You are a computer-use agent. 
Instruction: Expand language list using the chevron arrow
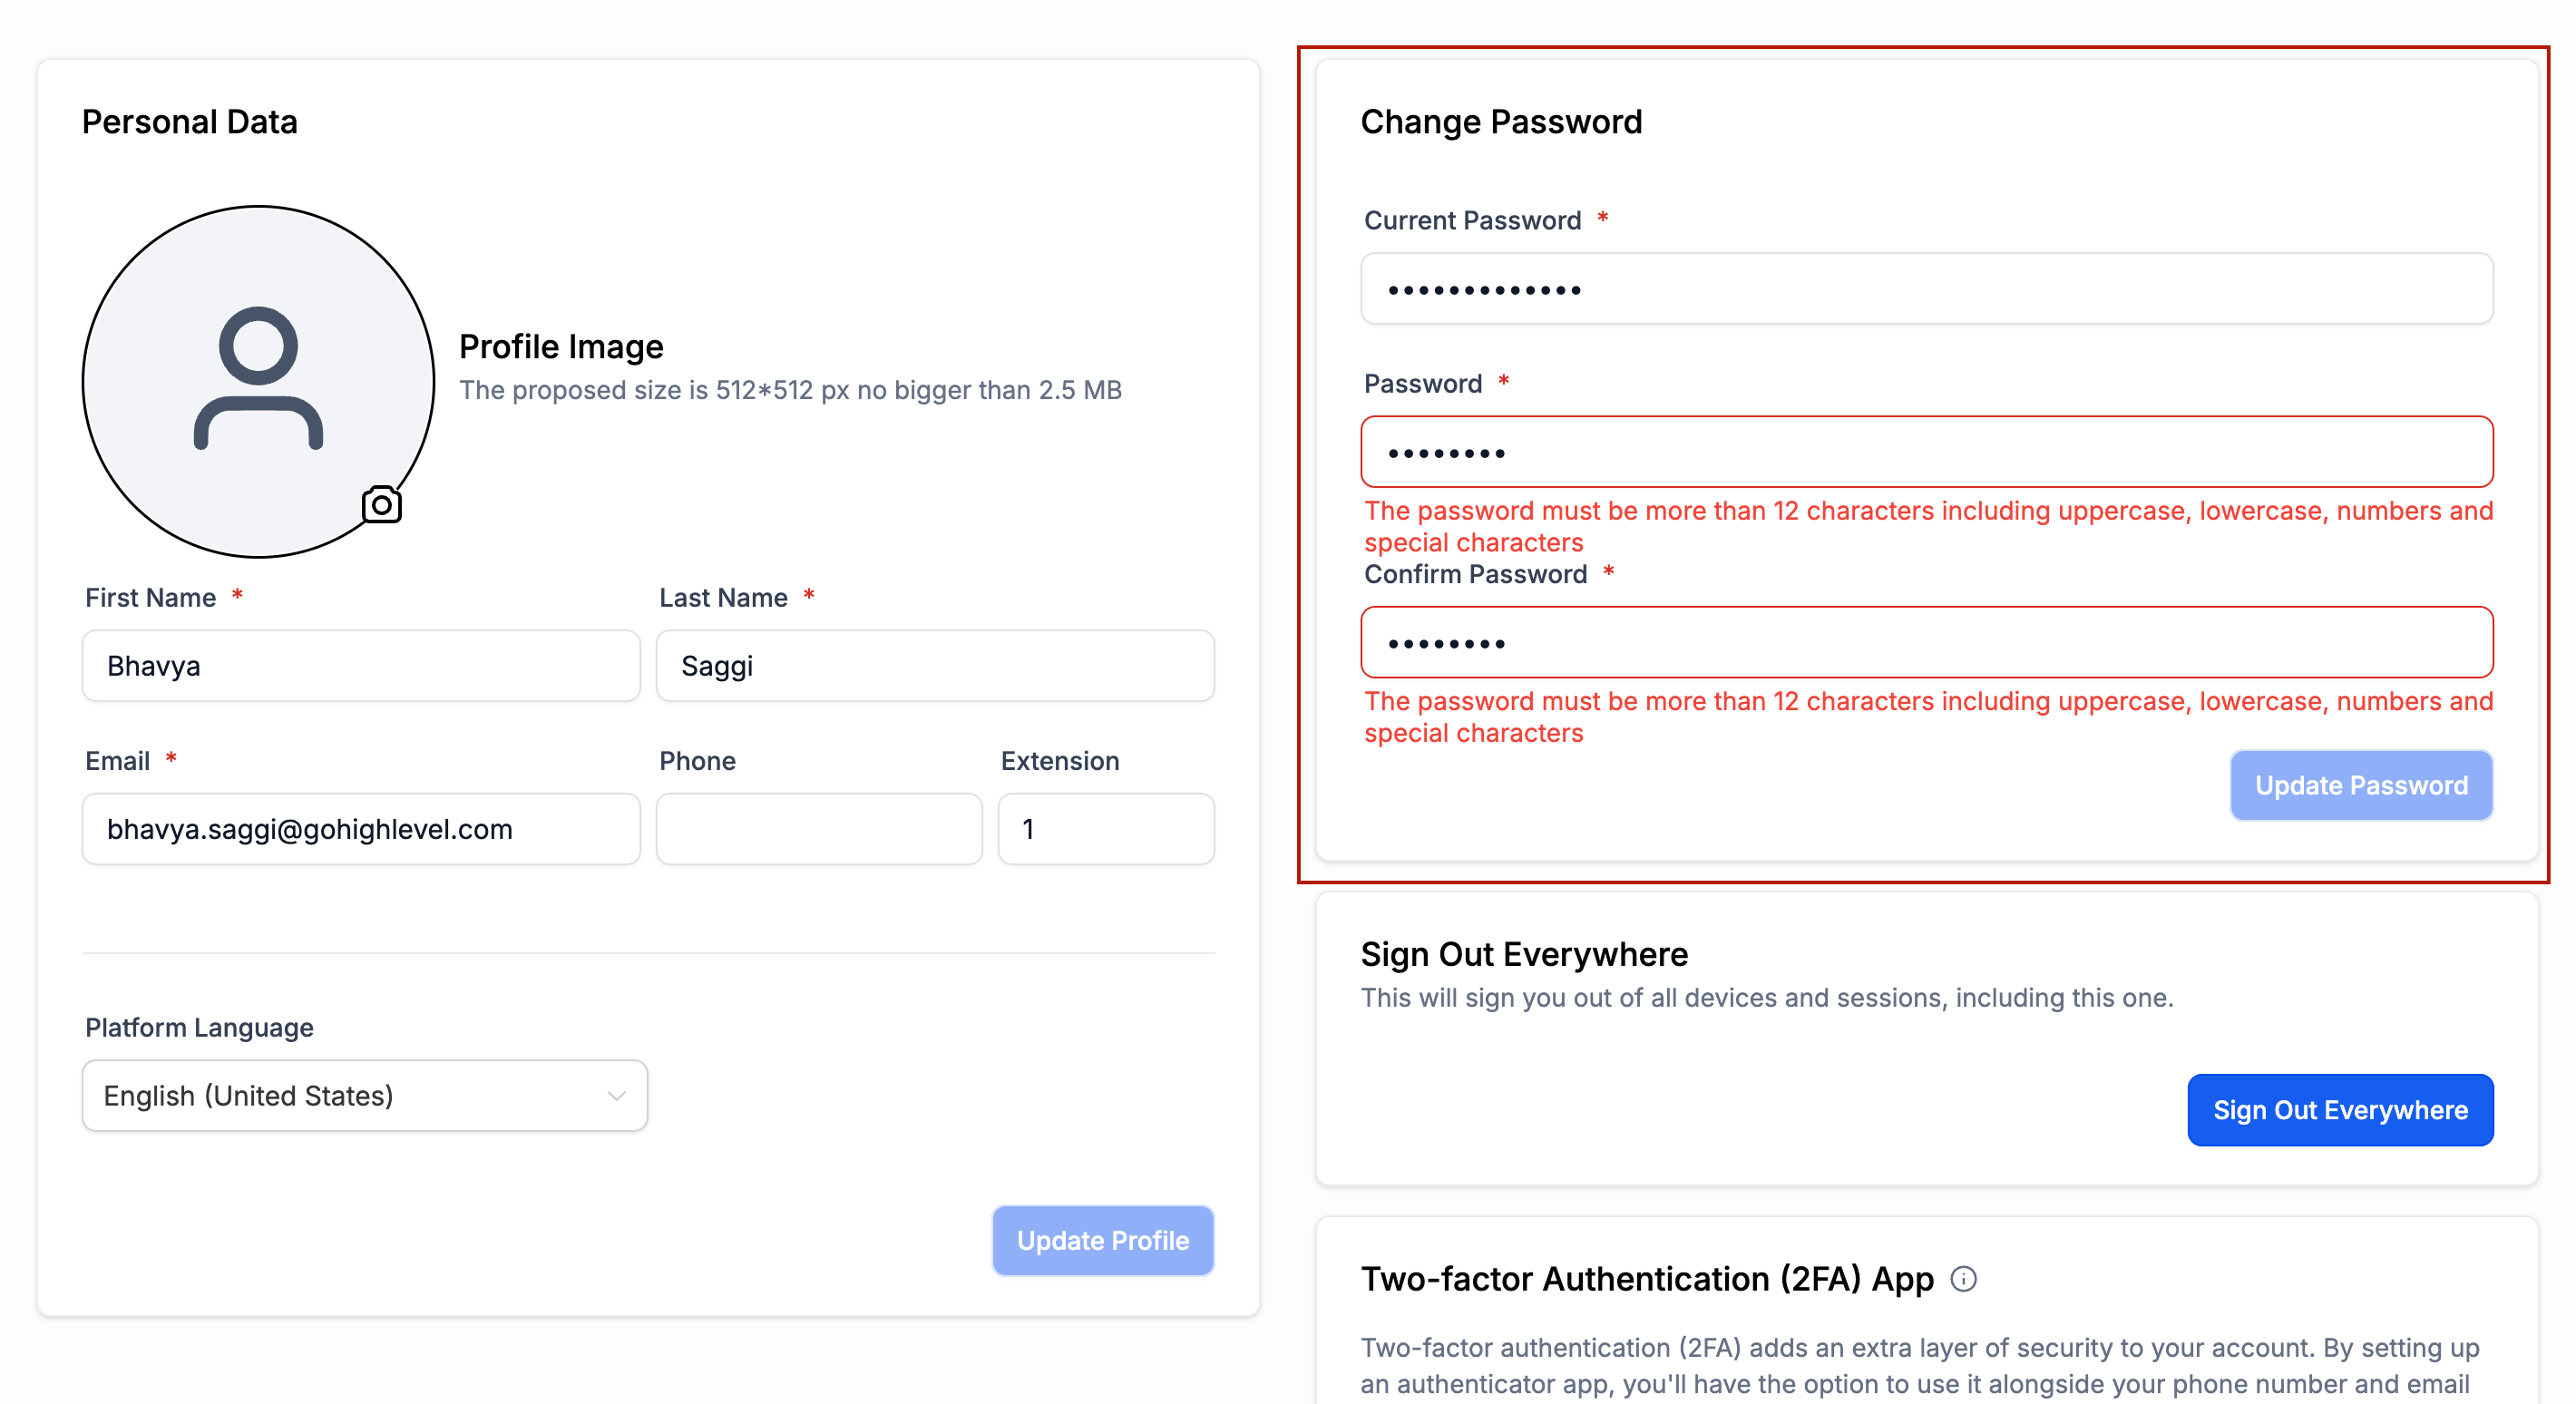(616, 1096)
